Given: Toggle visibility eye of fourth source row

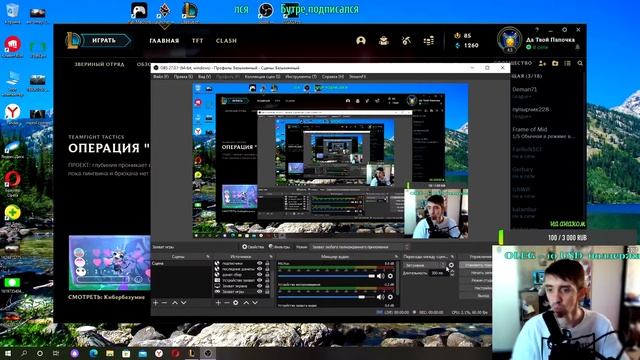Looking at the screenshot, I should point(260,280).
